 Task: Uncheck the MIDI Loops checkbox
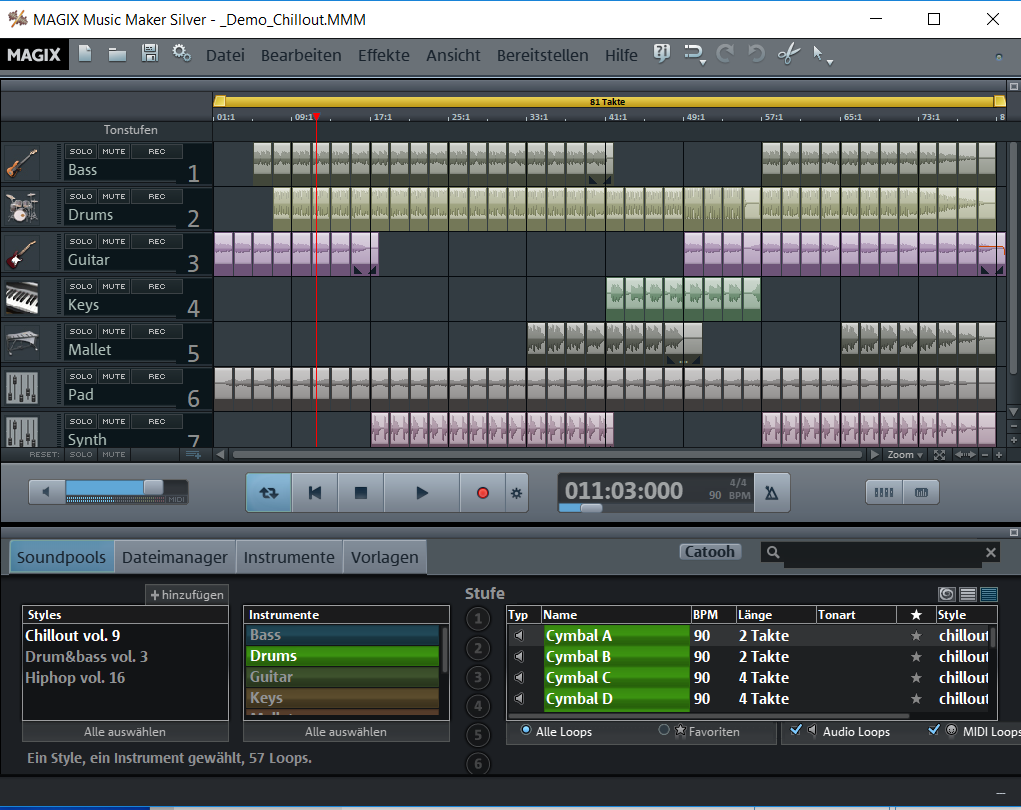click(934, 730)
